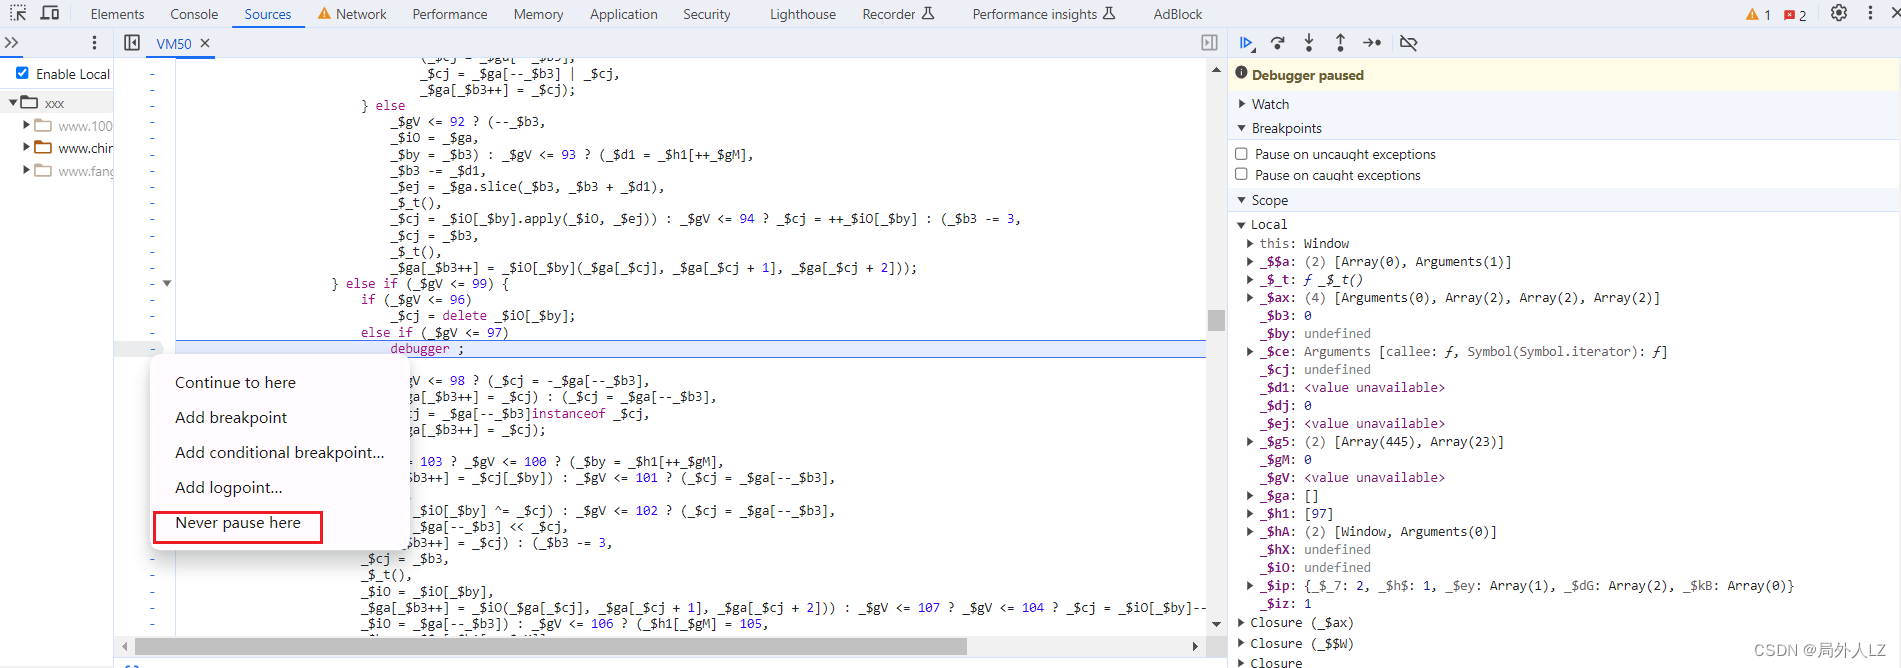Open the Memory tab
This screenshot has height=668, width=1901.
pyautogui.click(x=538, y=14)
